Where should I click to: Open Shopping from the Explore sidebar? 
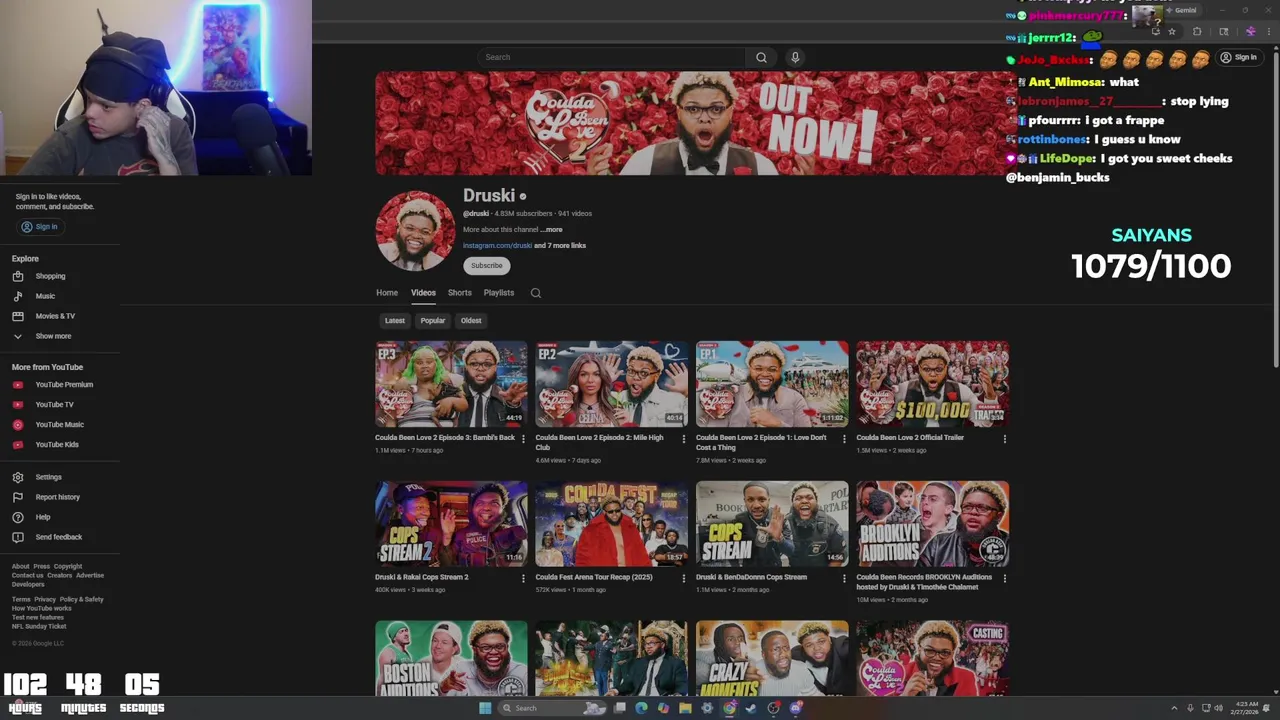pyautogui.click(x=50, y=276)
